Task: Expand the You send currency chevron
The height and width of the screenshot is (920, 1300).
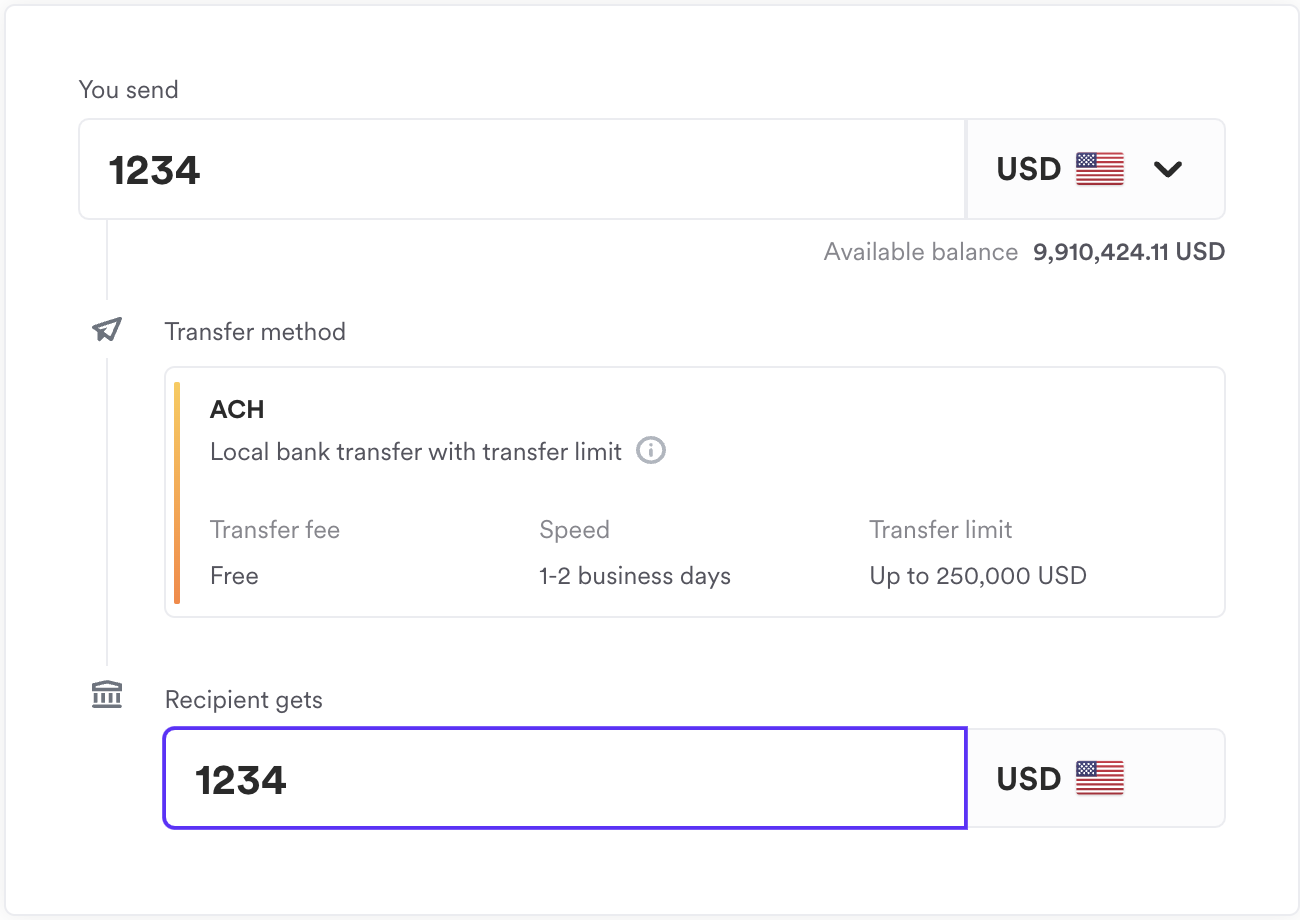Action: point(1167,169)
